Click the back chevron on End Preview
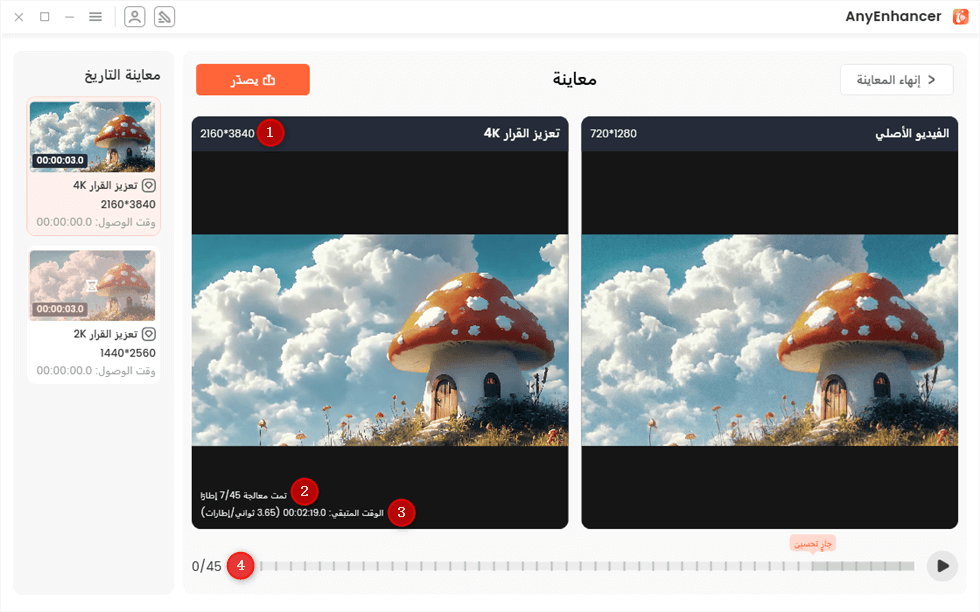This screenshot has width=980, height=612. (x=932, y=79)
